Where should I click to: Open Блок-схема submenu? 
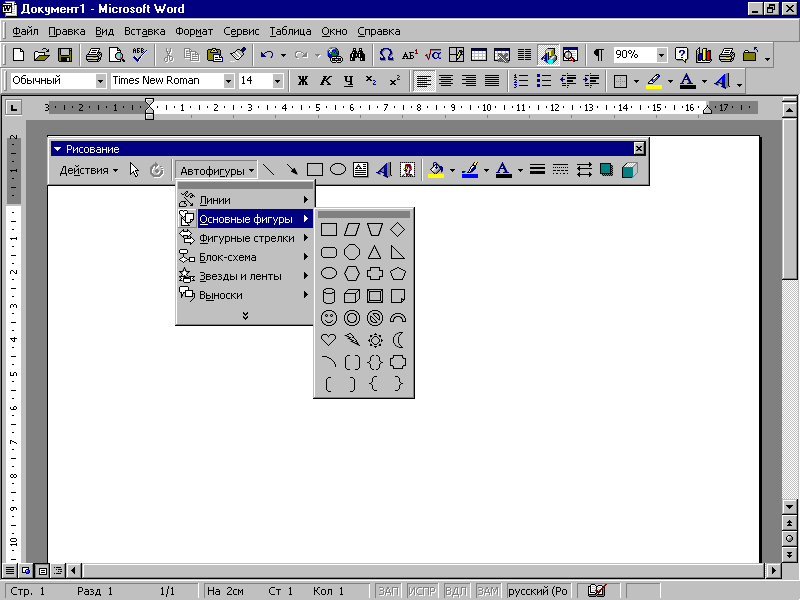tap(245, 257)
